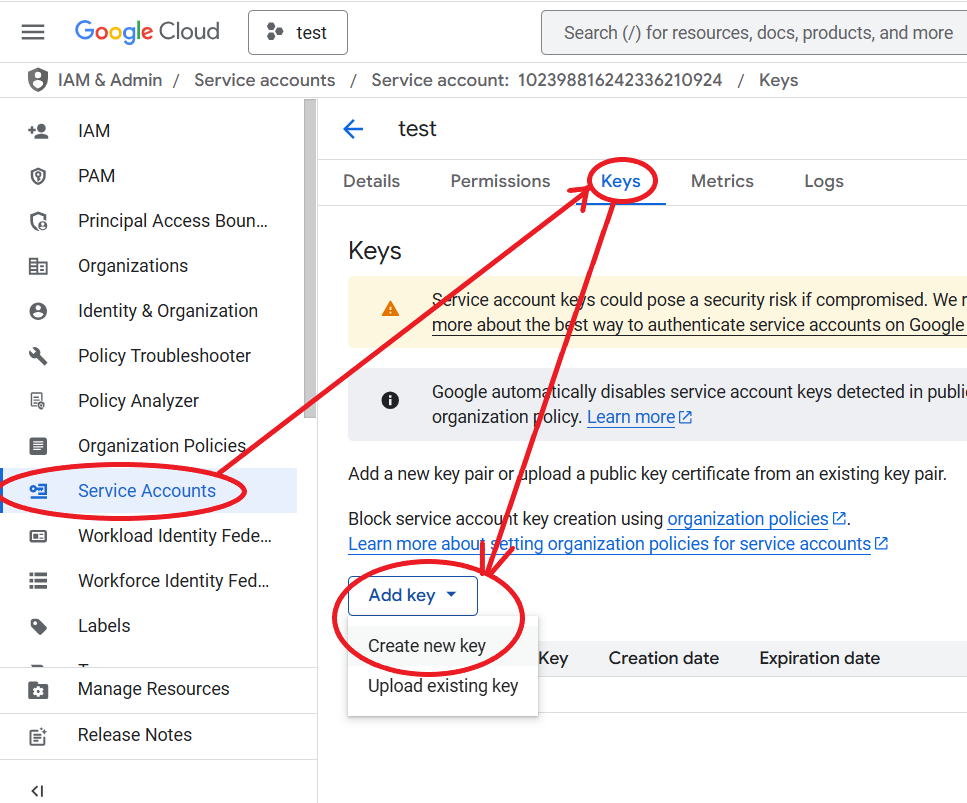967x803 pixels.
Task: Go back using the blue arrow
Action: pos(353,129)
